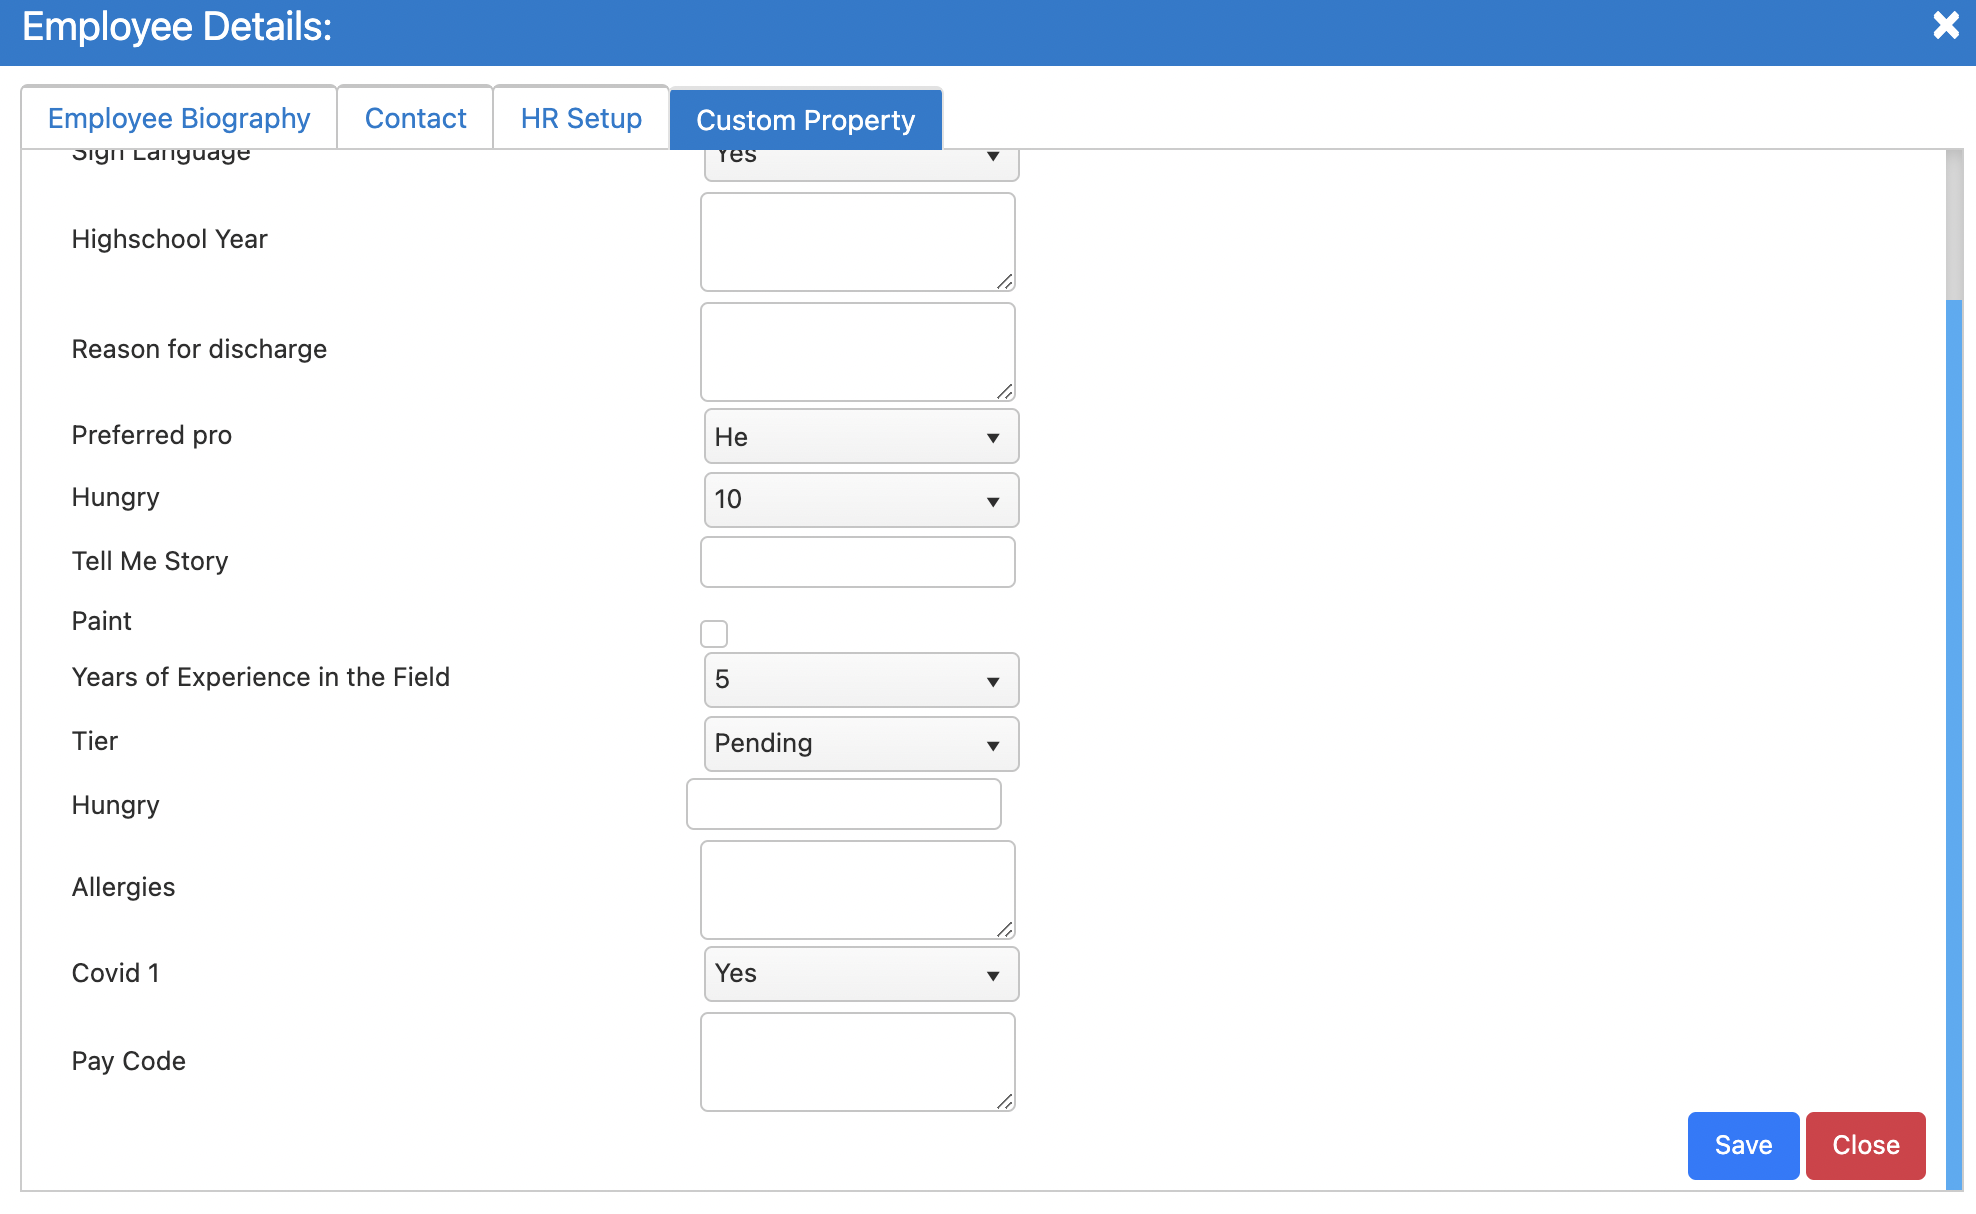1976x1214 pixels.
Task: Grab the Pay Code textarea resize handle
Action: pyautogui.click(x=1005, y=1101)
